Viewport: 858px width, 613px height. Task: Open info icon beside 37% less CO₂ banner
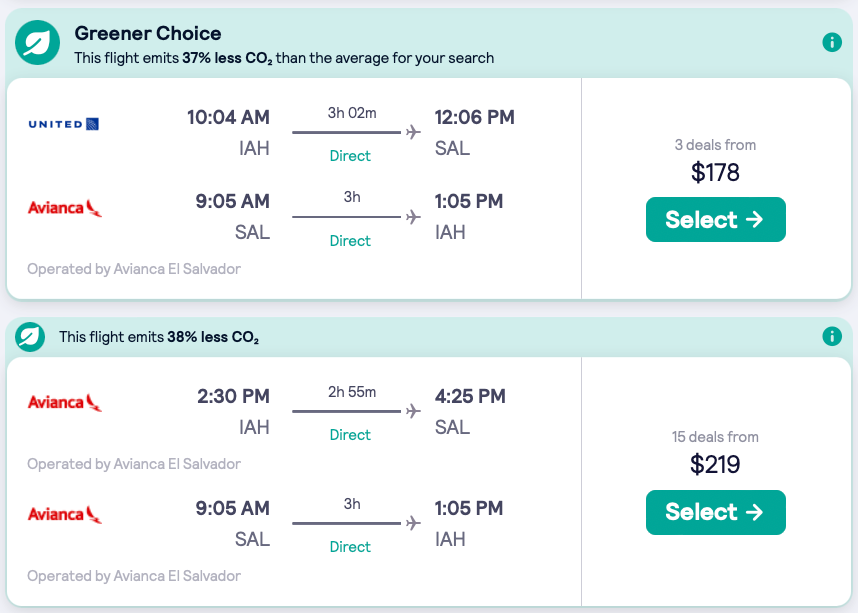pyautogui.click(x=831, y=42)
